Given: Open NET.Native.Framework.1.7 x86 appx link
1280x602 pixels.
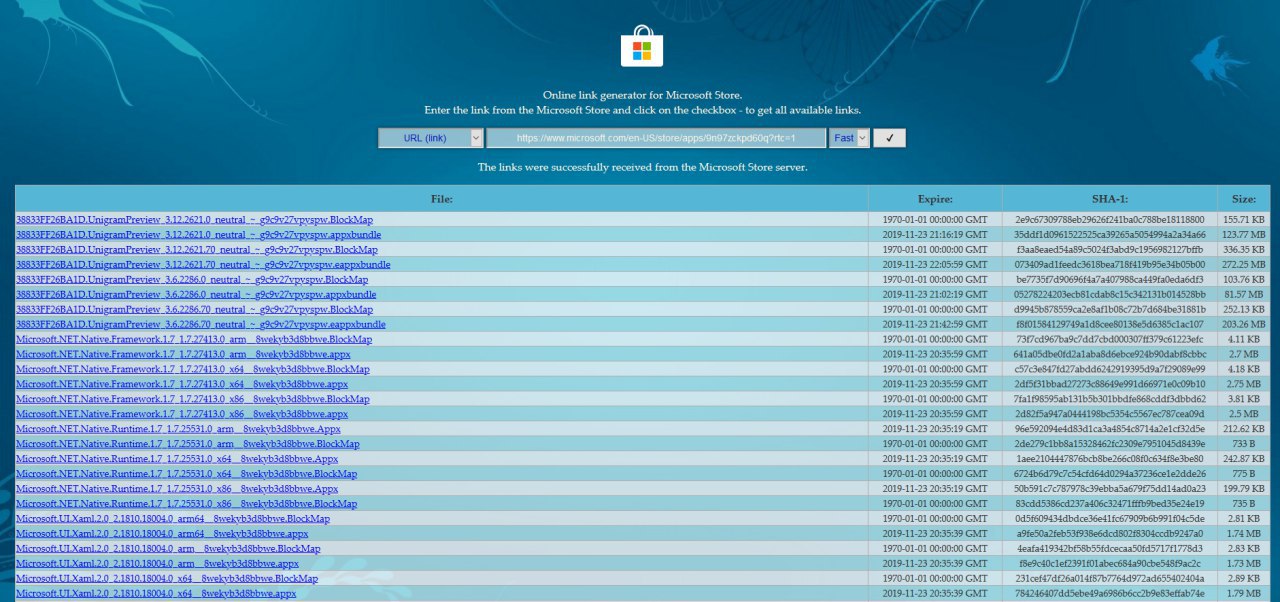Looking at the screenshot, I should tap(182, 414).
